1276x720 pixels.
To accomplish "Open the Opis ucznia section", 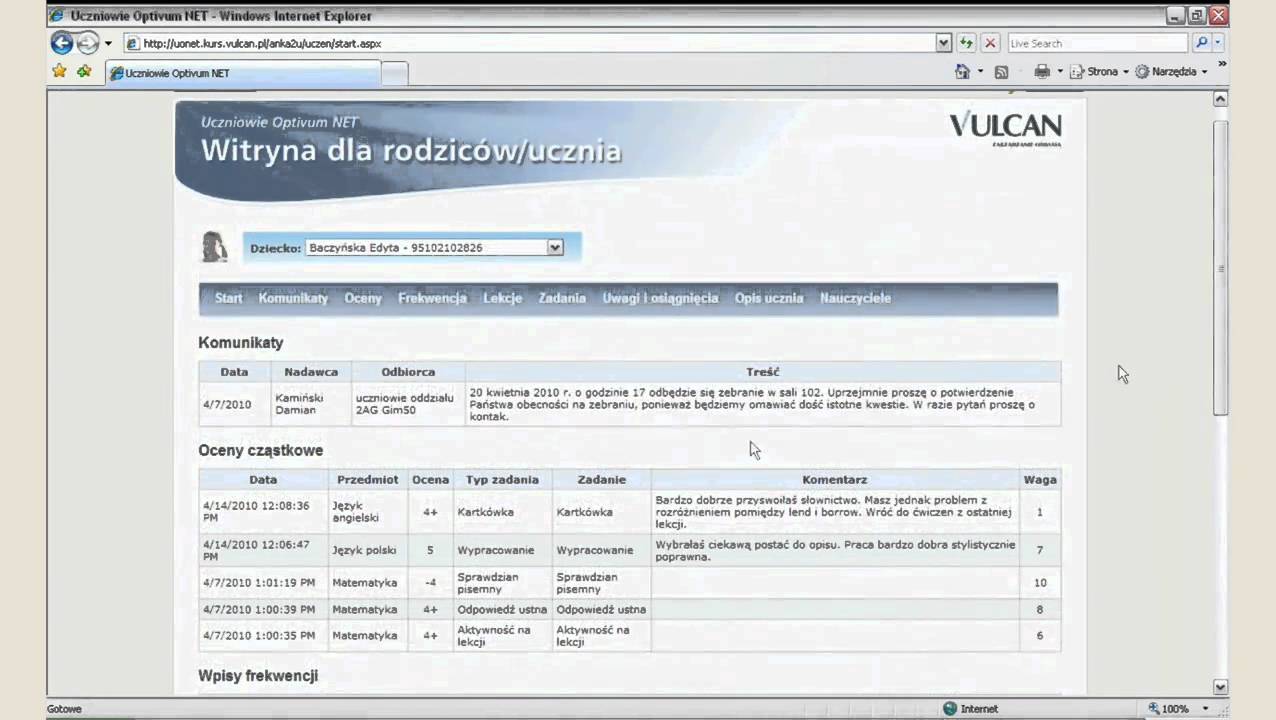I will (x=769, y=298).
